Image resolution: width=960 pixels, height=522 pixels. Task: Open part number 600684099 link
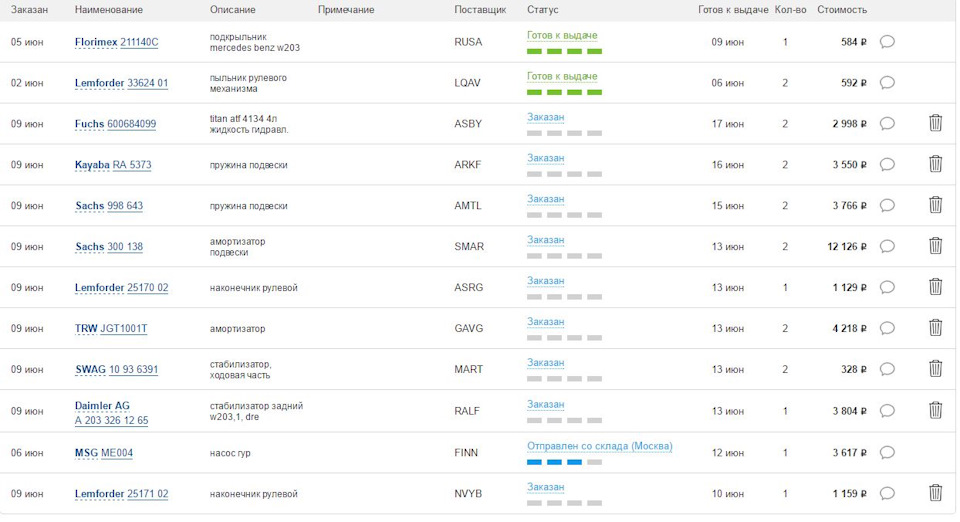coord(132,124)
